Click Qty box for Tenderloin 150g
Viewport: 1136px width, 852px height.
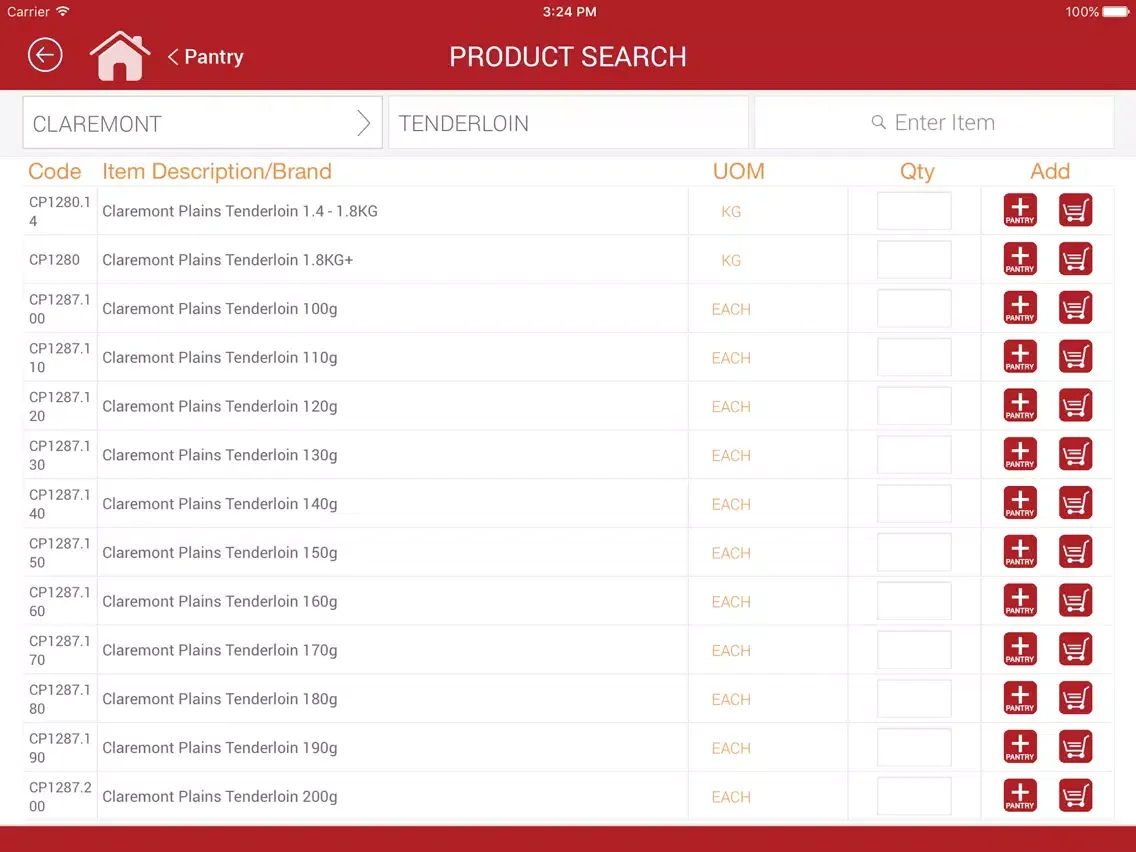coord(914,552)
